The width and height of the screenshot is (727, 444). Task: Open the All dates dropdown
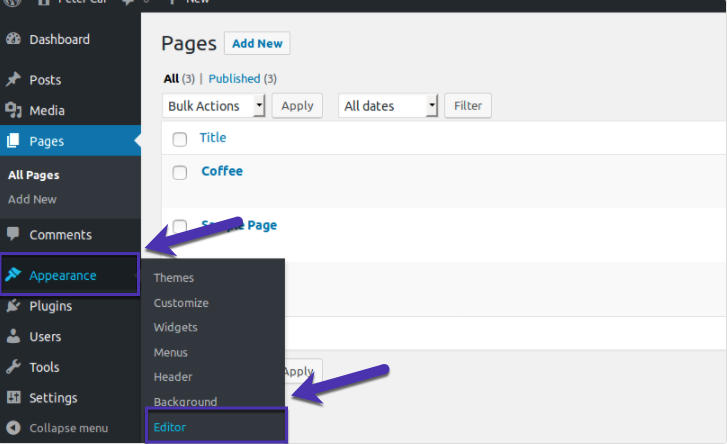point(388,106)
